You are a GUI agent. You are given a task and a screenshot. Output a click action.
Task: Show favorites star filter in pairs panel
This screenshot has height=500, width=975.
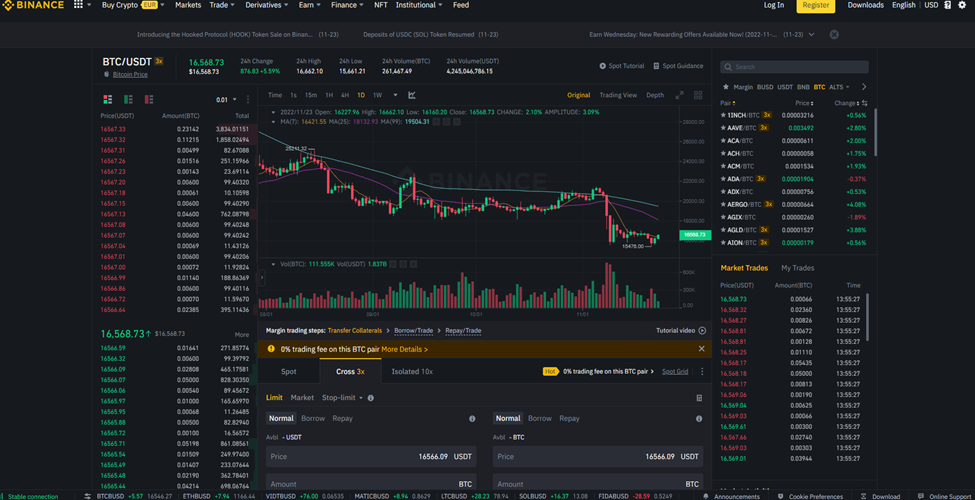(x=725, y=87)
